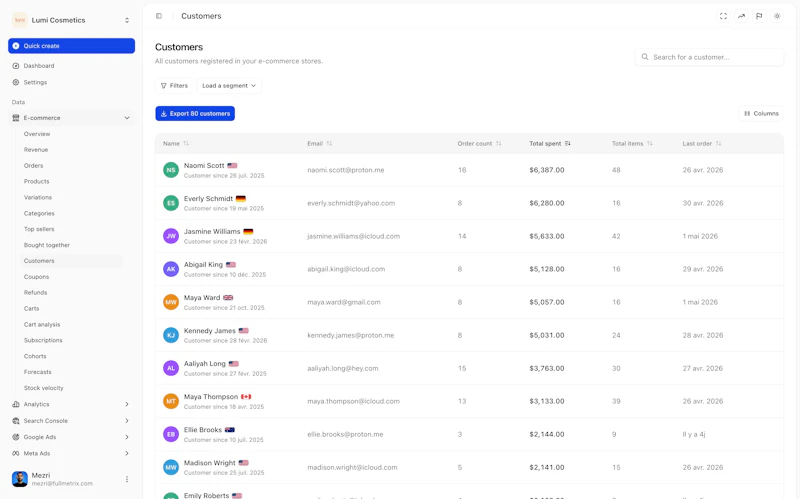Click the Search Console icon
This screenshot has width=800, height=499.
pyautogui.click(x=16, y=421)
